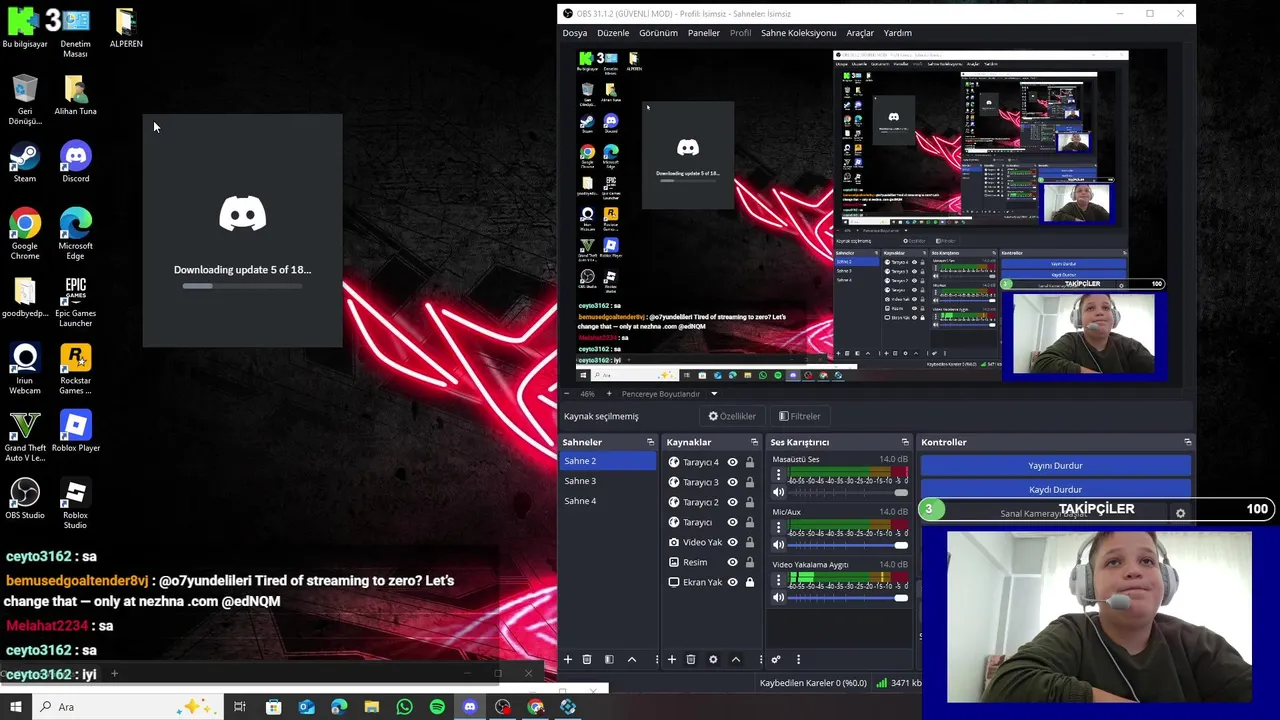Open advanced audio properties gears icon
This screenshot has height=720, width=1280.
click(776, 660)
